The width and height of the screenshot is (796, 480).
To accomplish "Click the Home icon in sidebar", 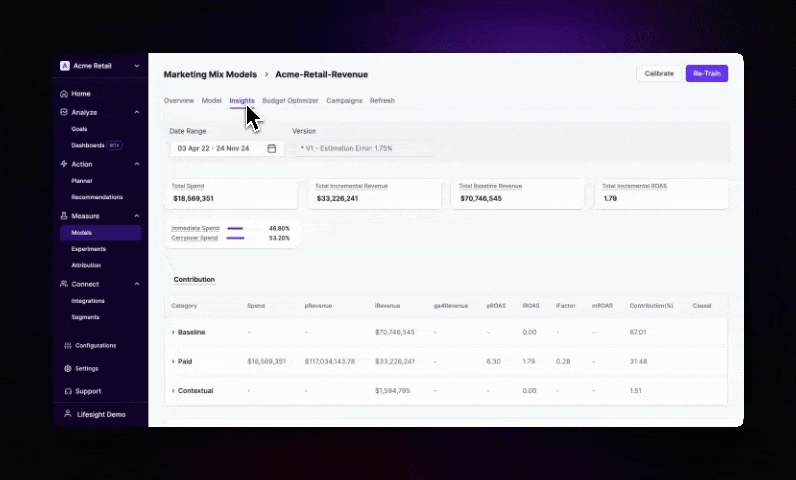I will 64,94.
